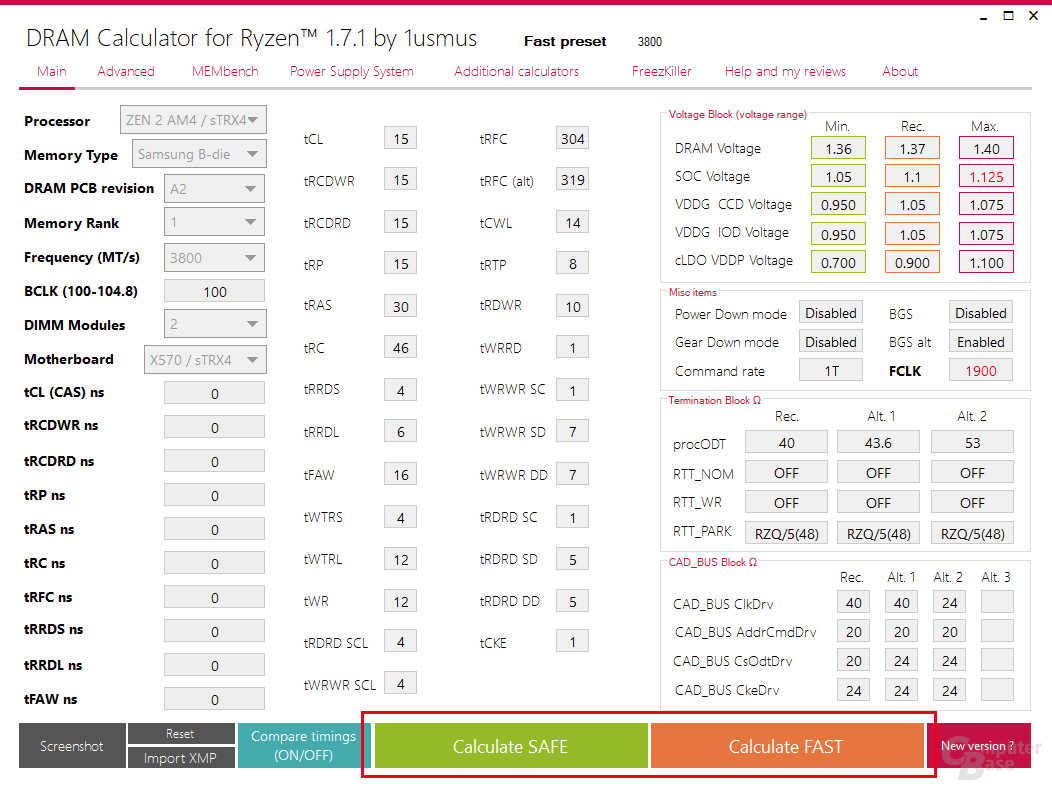Open the Memory Type dropdown
The image size is (1052, 790).
point(199,154)
